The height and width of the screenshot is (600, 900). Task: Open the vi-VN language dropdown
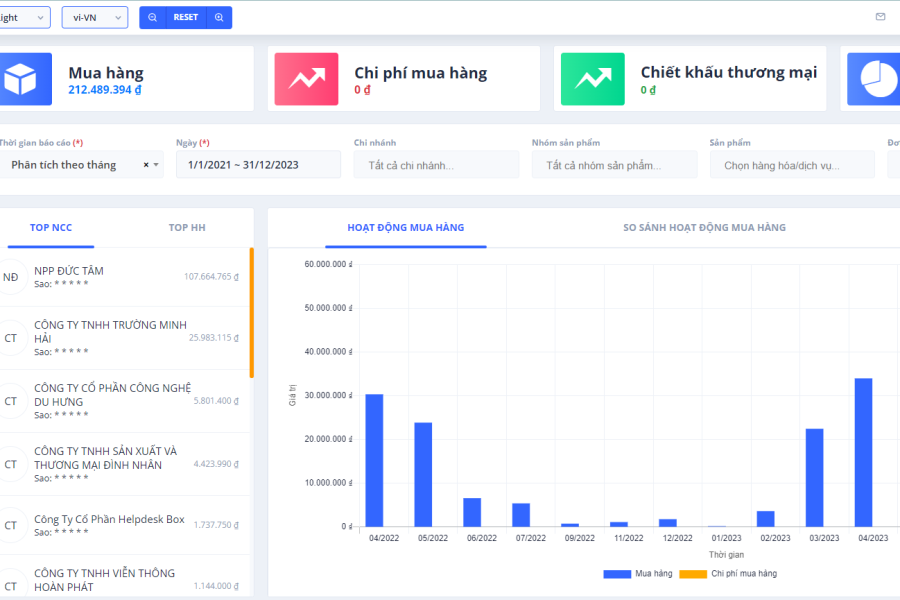[x=94, y=17]
